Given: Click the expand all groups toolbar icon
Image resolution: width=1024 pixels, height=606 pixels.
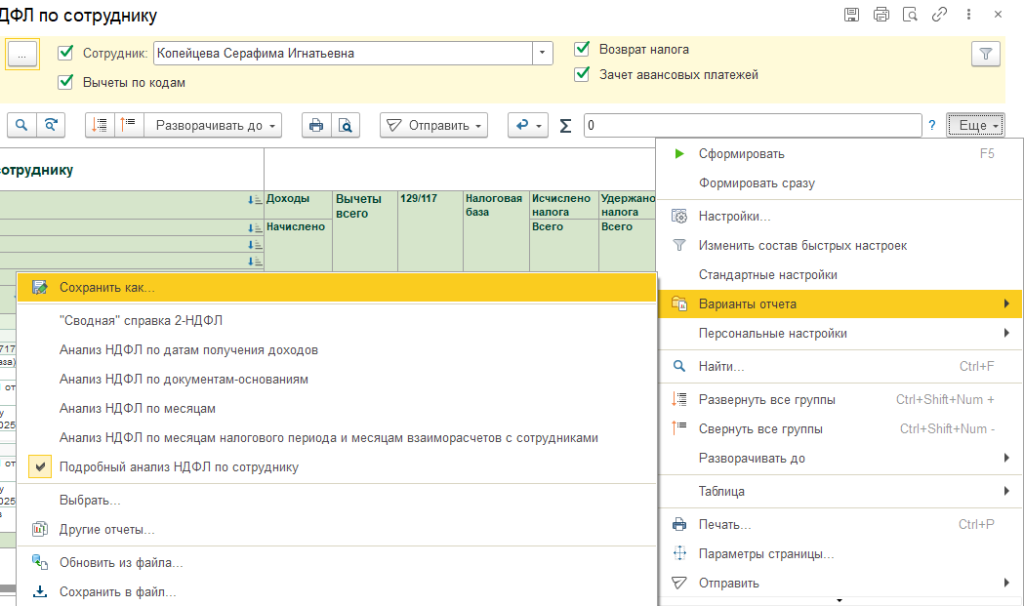Looking at the screenshot, I should (x=100, y=125).
